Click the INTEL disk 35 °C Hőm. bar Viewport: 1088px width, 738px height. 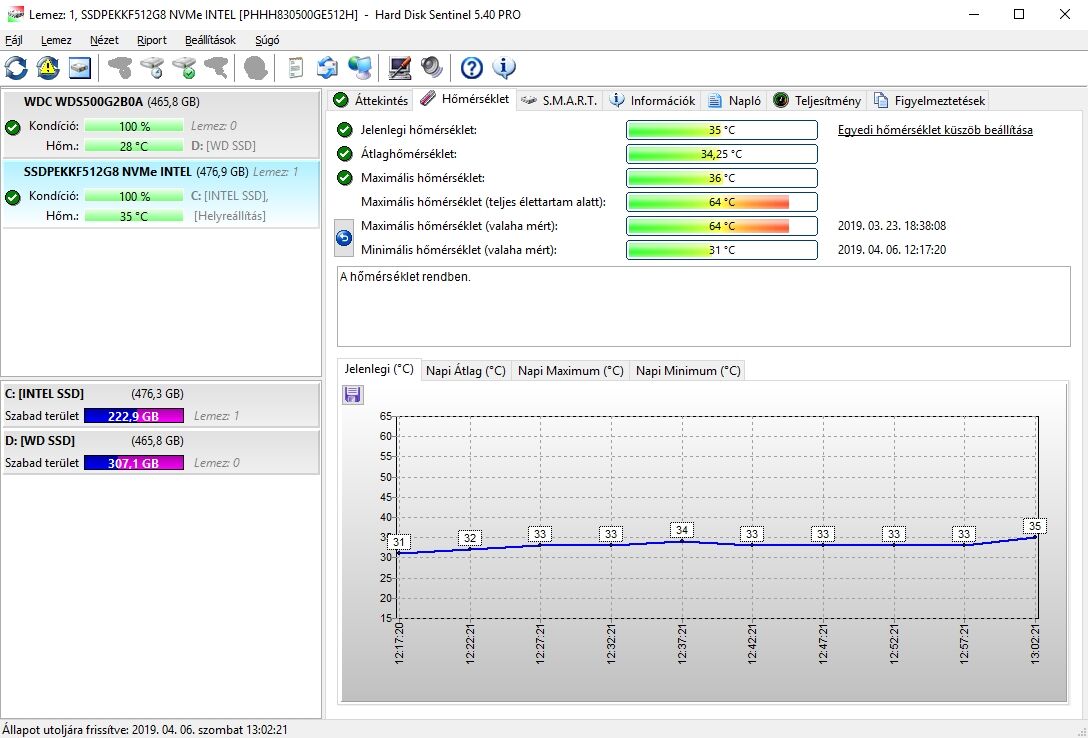coord(135,216)
